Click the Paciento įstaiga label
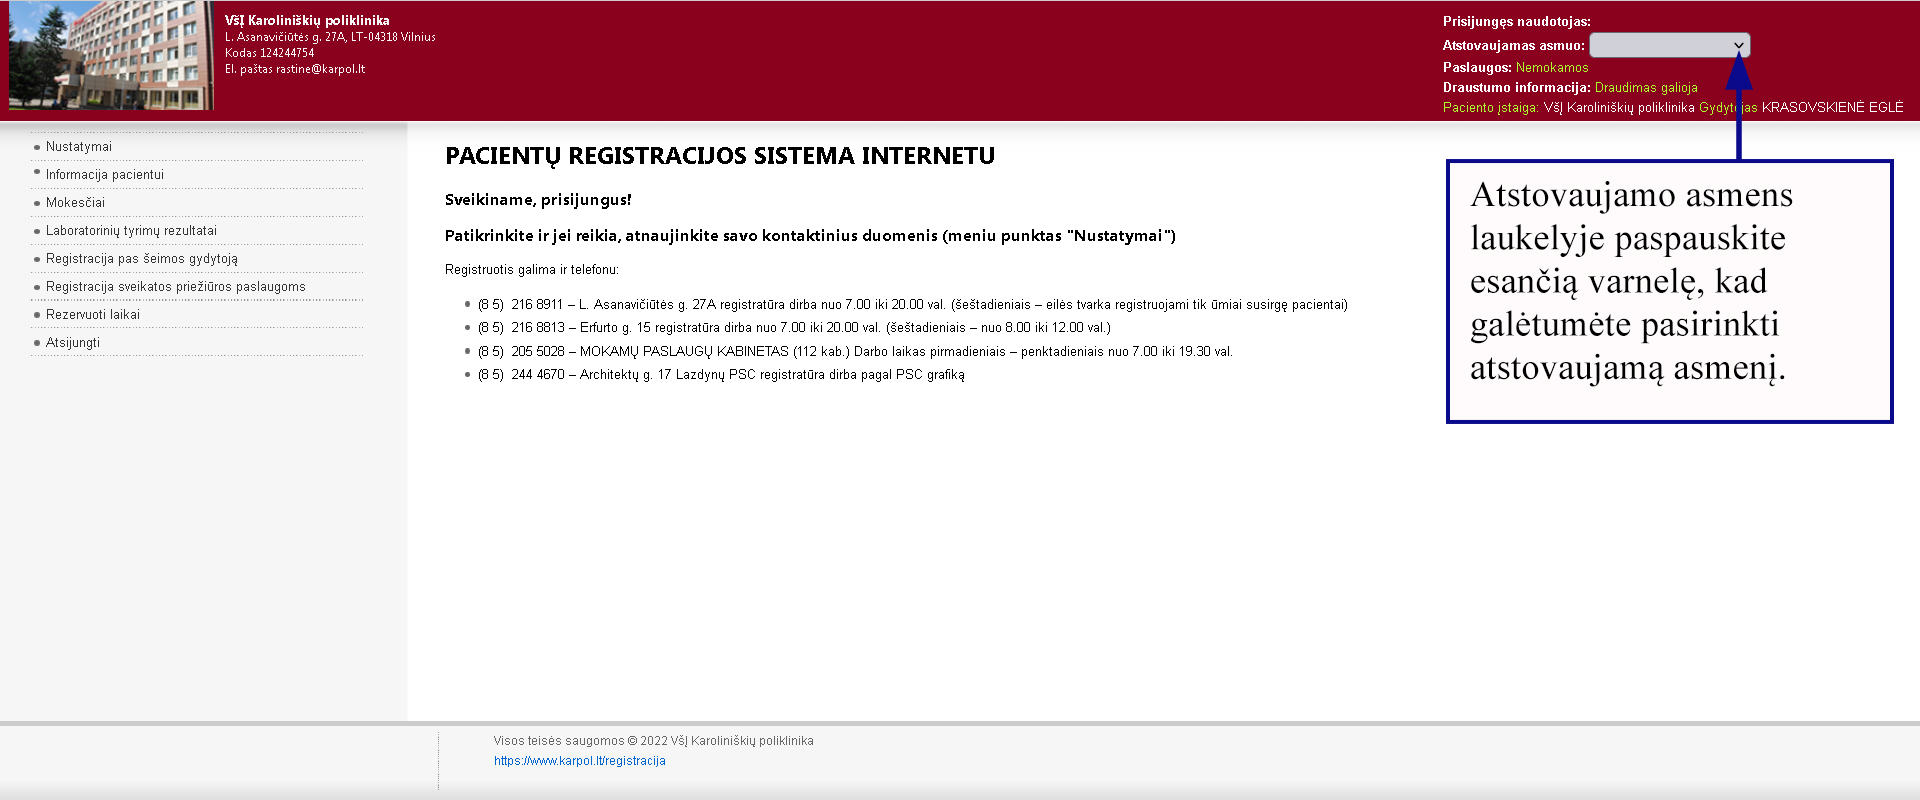Viewport: 1920px width, 800px height. (x=1491, y=108)
